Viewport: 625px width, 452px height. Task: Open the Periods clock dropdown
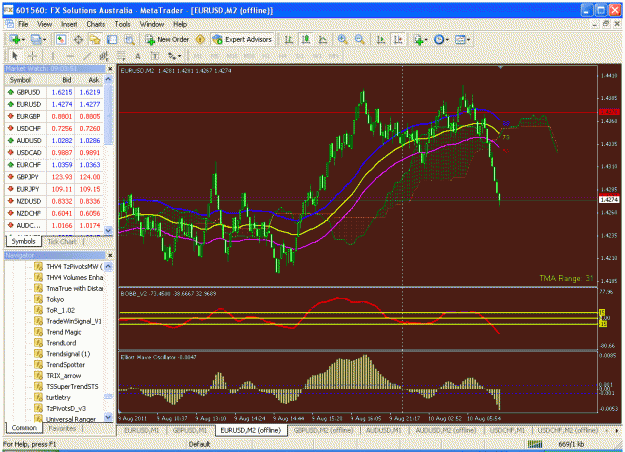coord(441,39)
